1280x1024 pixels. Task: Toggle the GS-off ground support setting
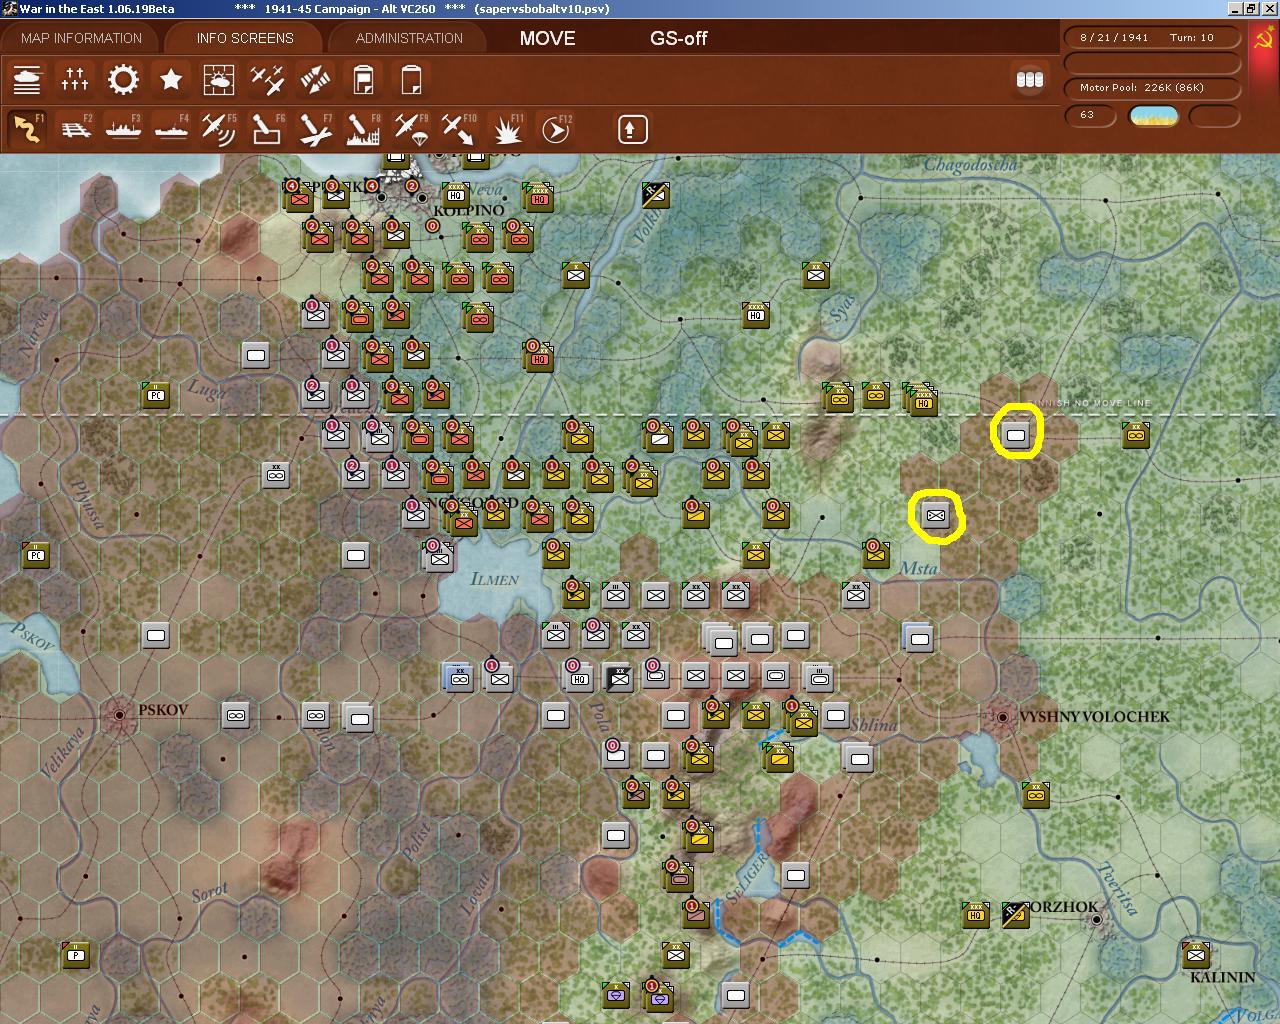(x=678, y=38)
